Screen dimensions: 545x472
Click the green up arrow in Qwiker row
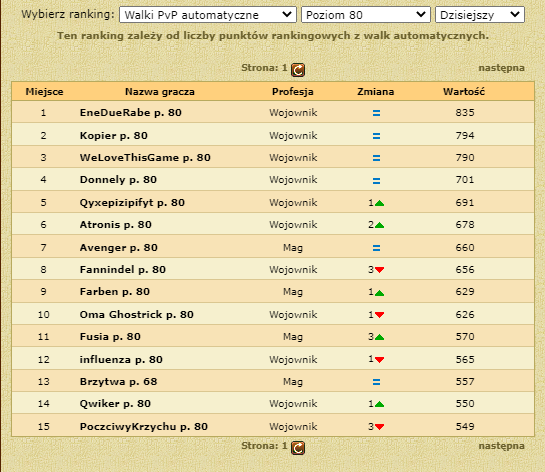380,404
